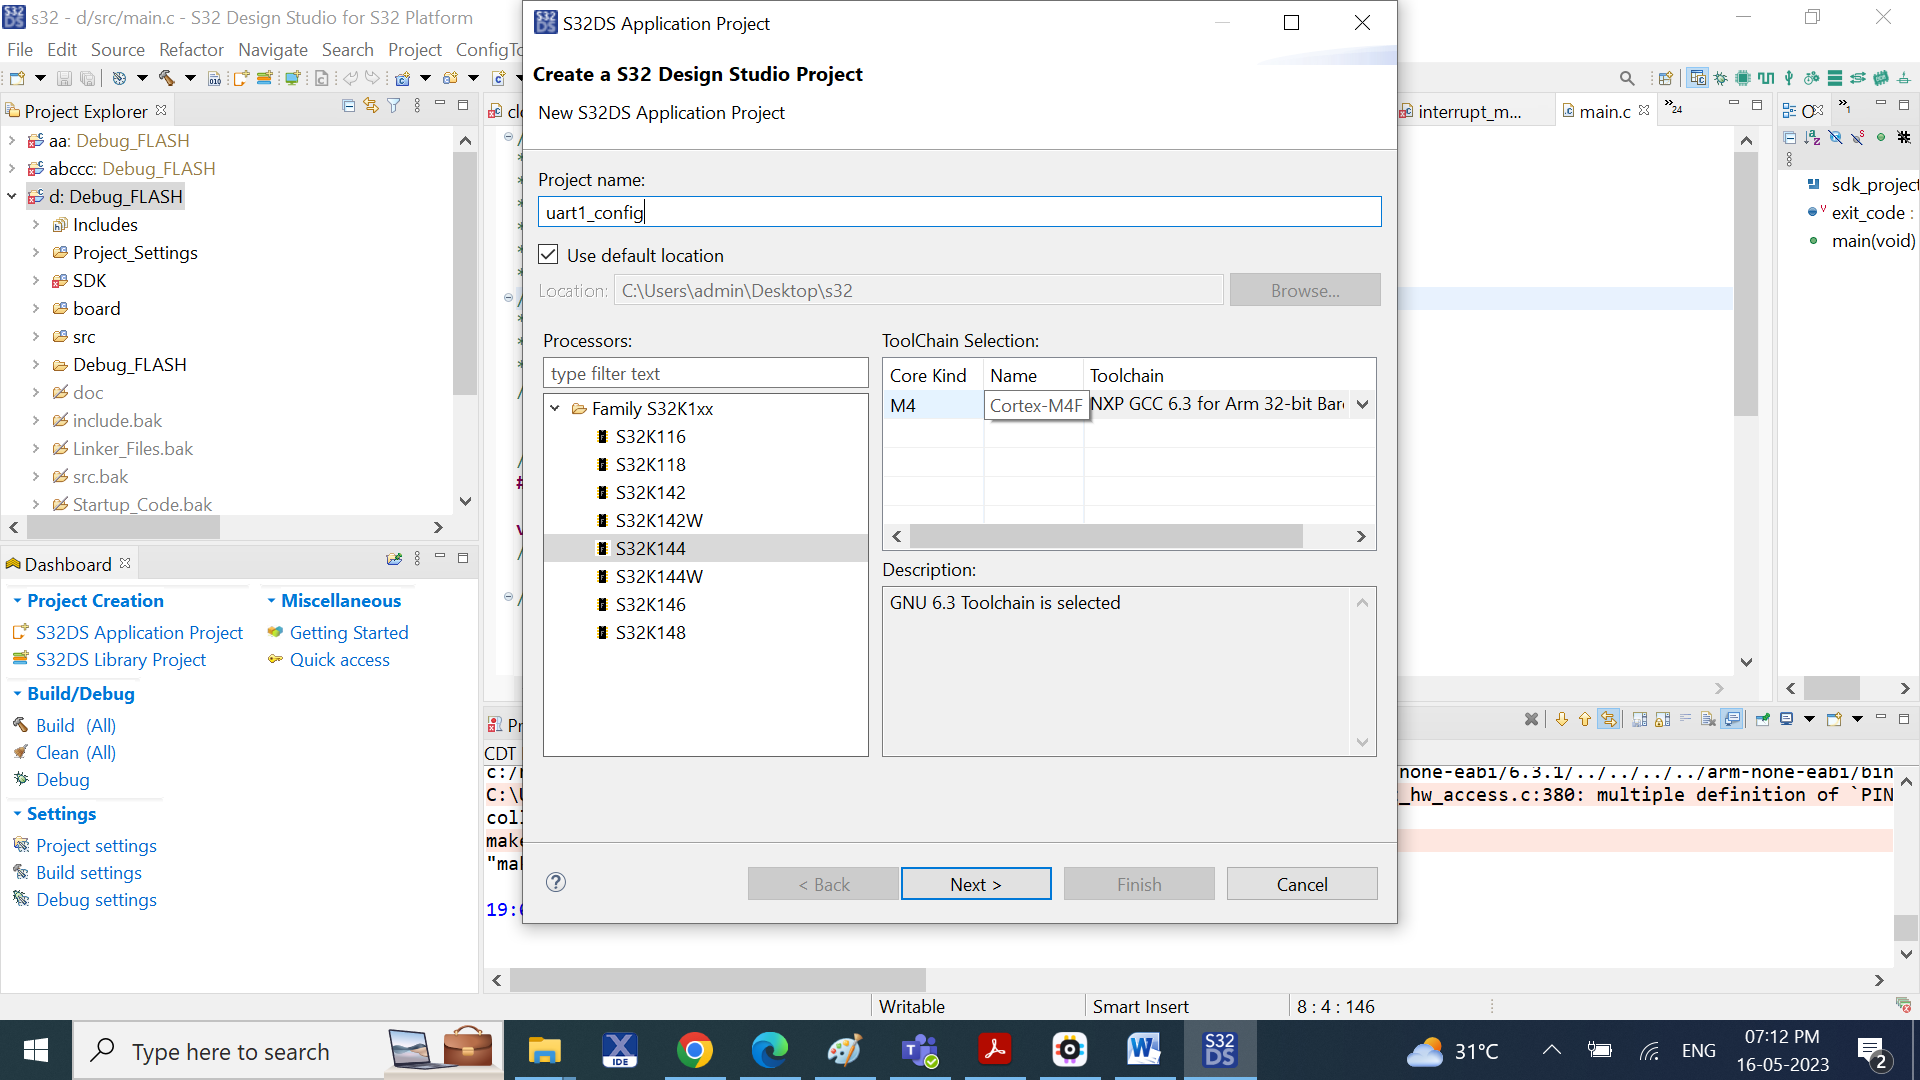Switch to the main.c editor tab
This screenshot has height=1080, width=1920.
1604,112
